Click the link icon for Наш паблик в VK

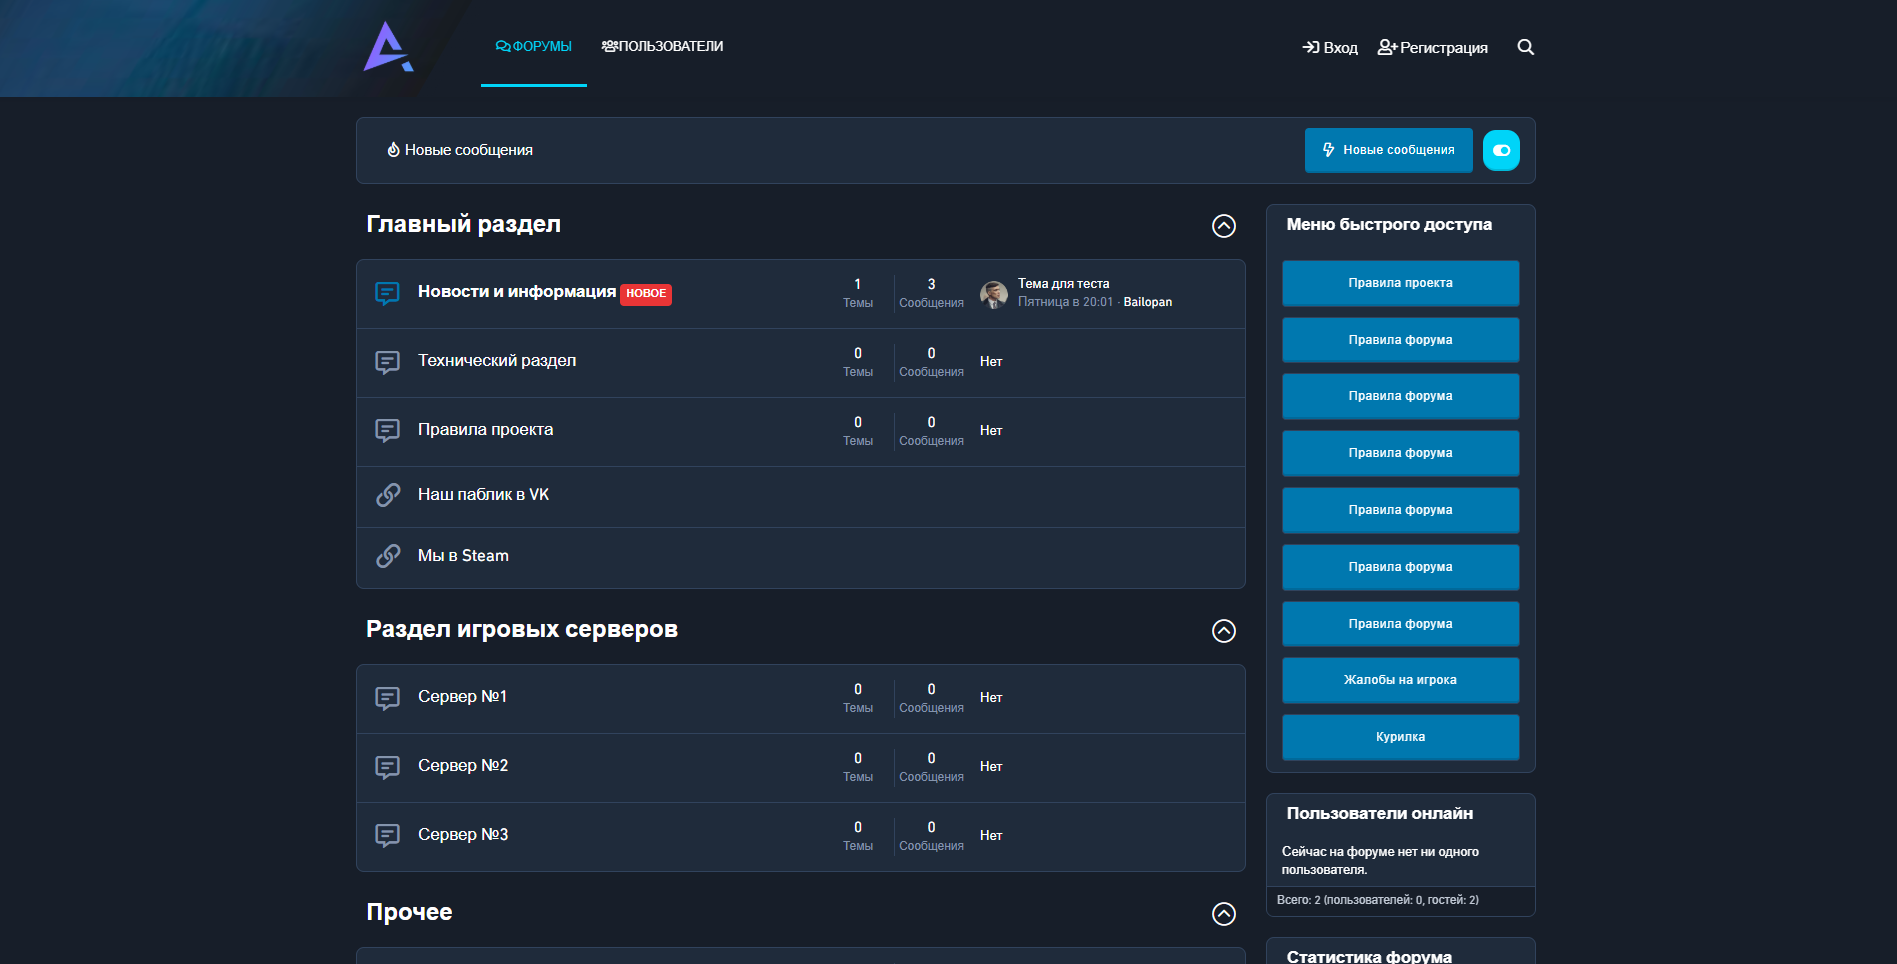click(387, 495)
